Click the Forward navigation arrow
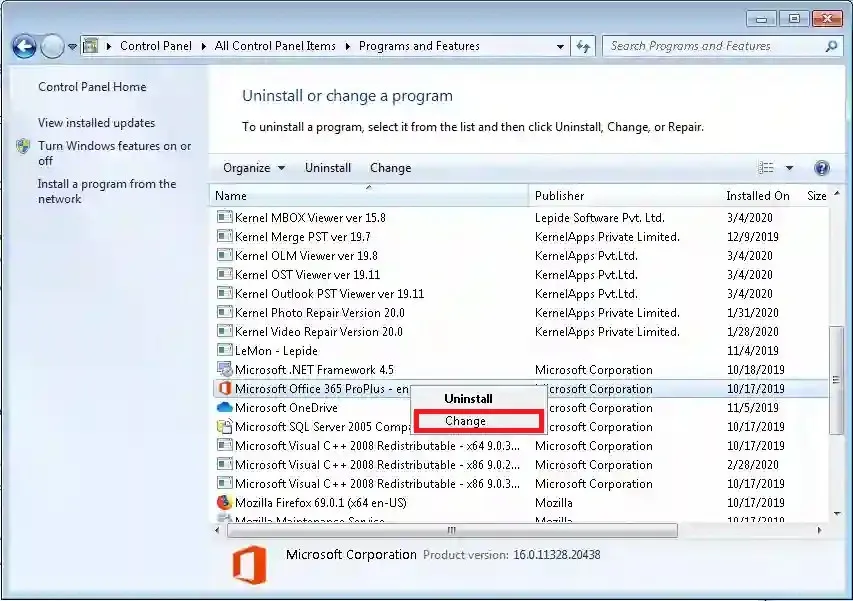This screenshot has height=601, width=853. 49,46
